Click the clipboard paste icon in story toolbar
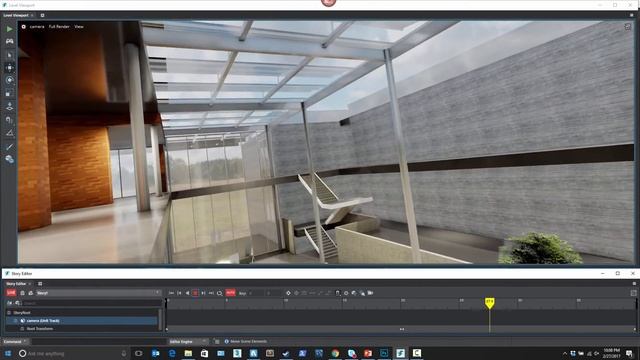This screenshot has height=360, width=640. (338, 293)
